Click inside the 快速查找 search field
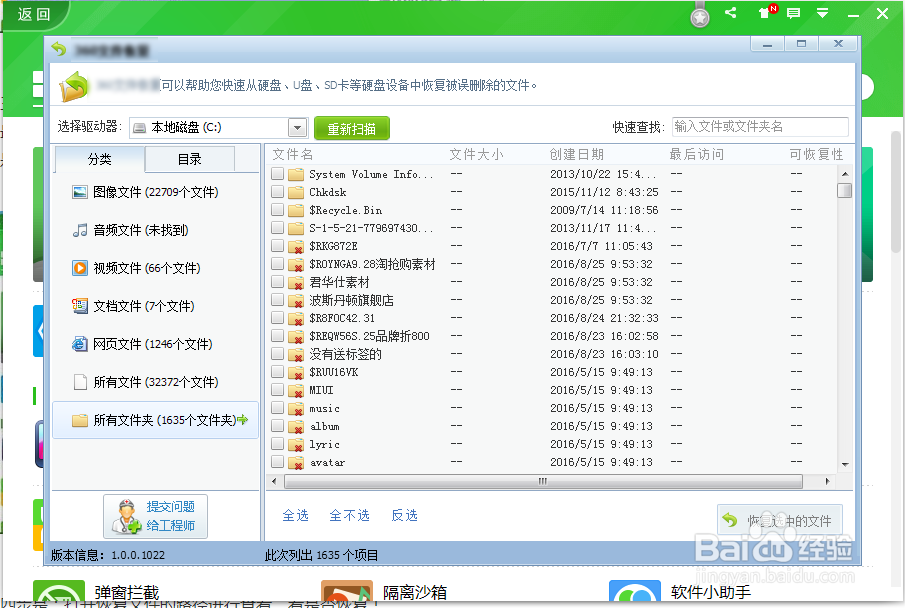905x608 pixels. click(760, 127)
